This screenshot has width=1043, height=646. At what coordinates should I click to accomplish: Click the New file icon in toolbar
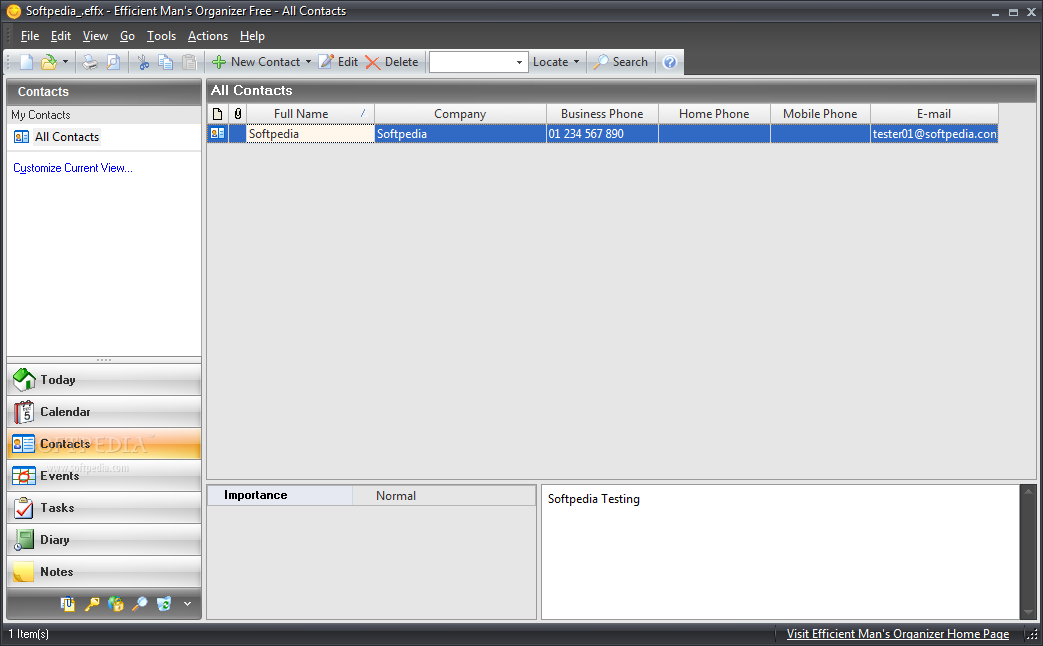[27, 62]
